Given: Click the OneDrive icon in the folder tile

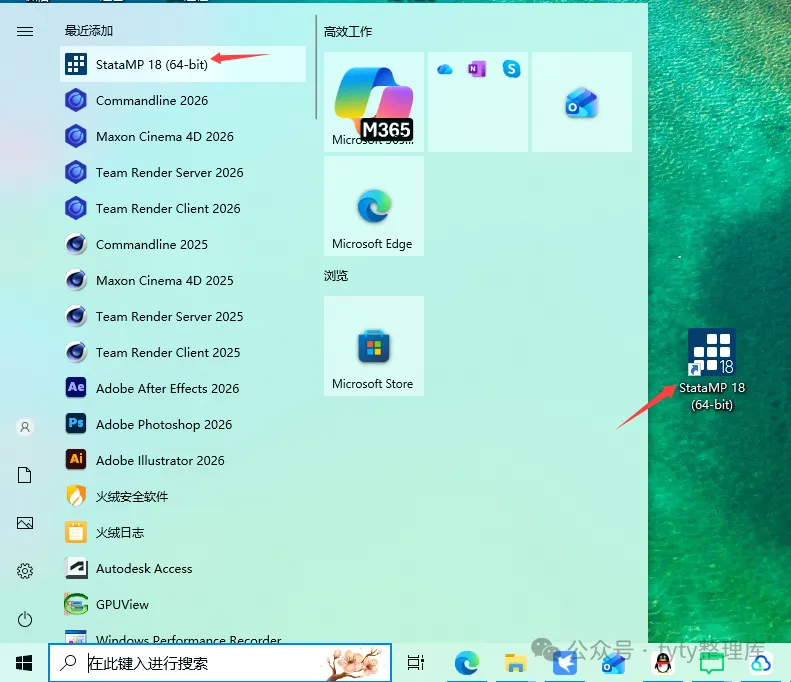Looking at the screenshot, I should coord(444,69).
